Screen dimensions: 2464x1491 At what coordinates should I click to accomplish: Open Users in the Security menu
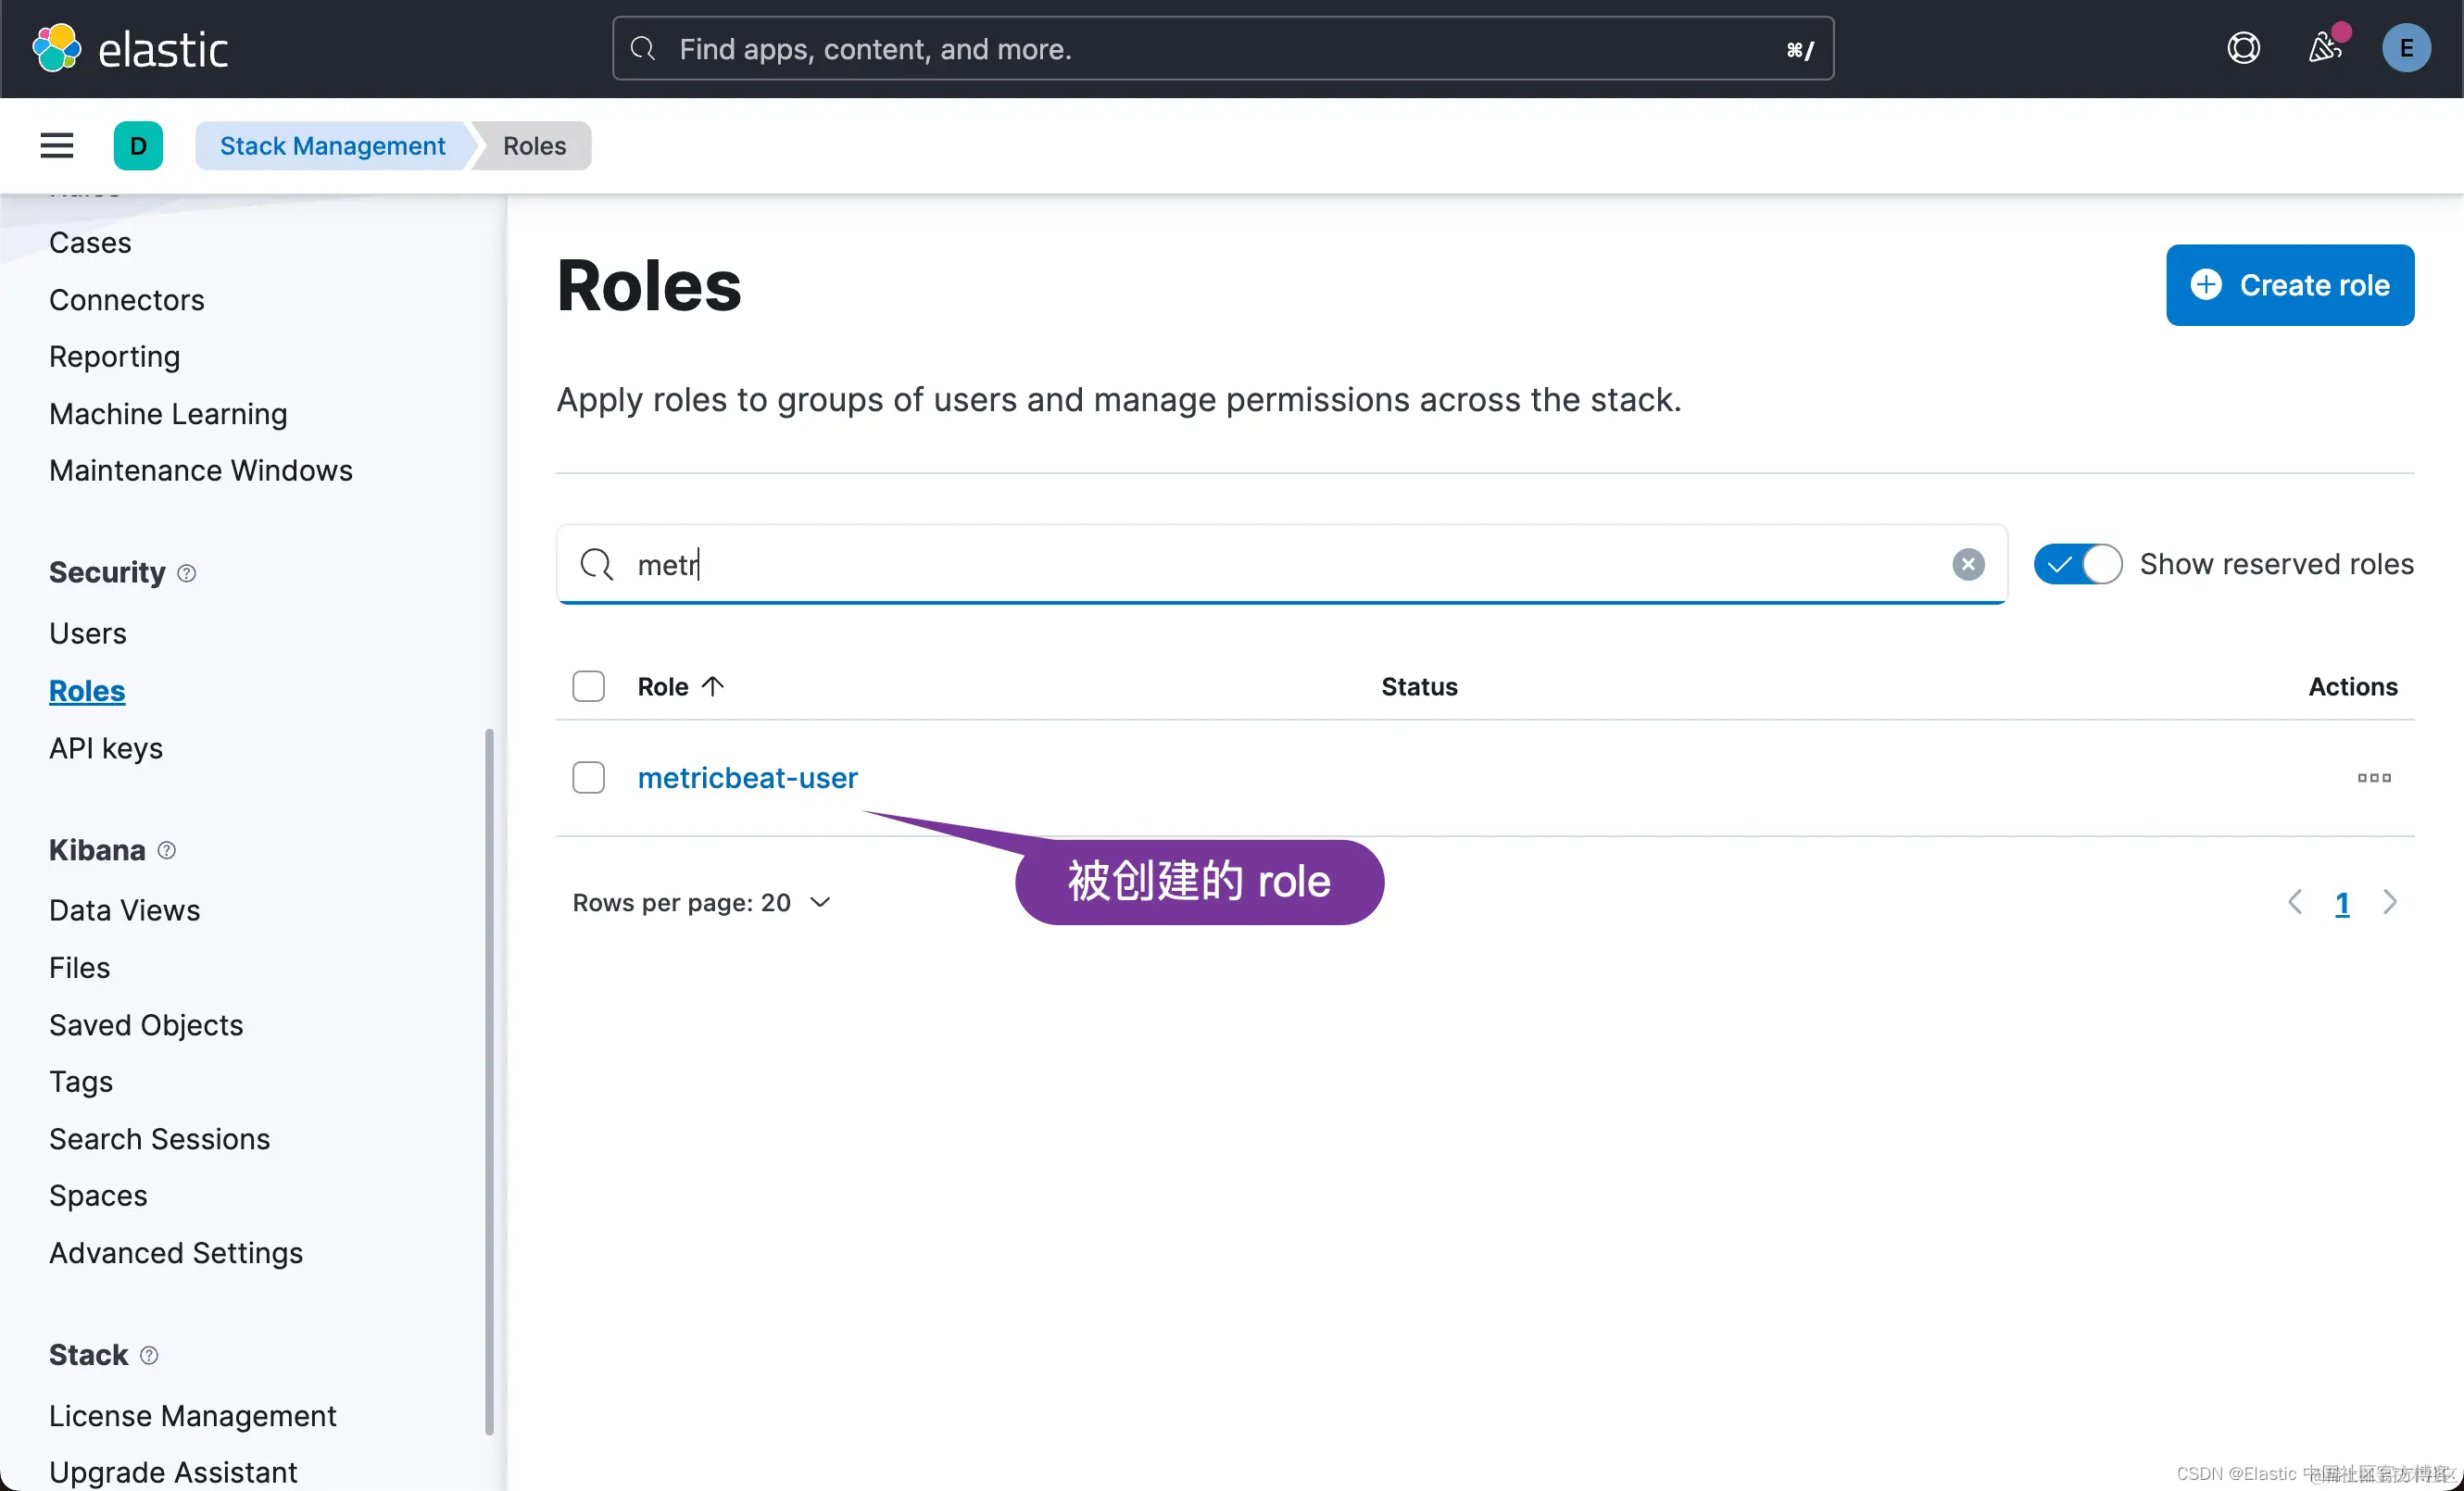[88, 634]
